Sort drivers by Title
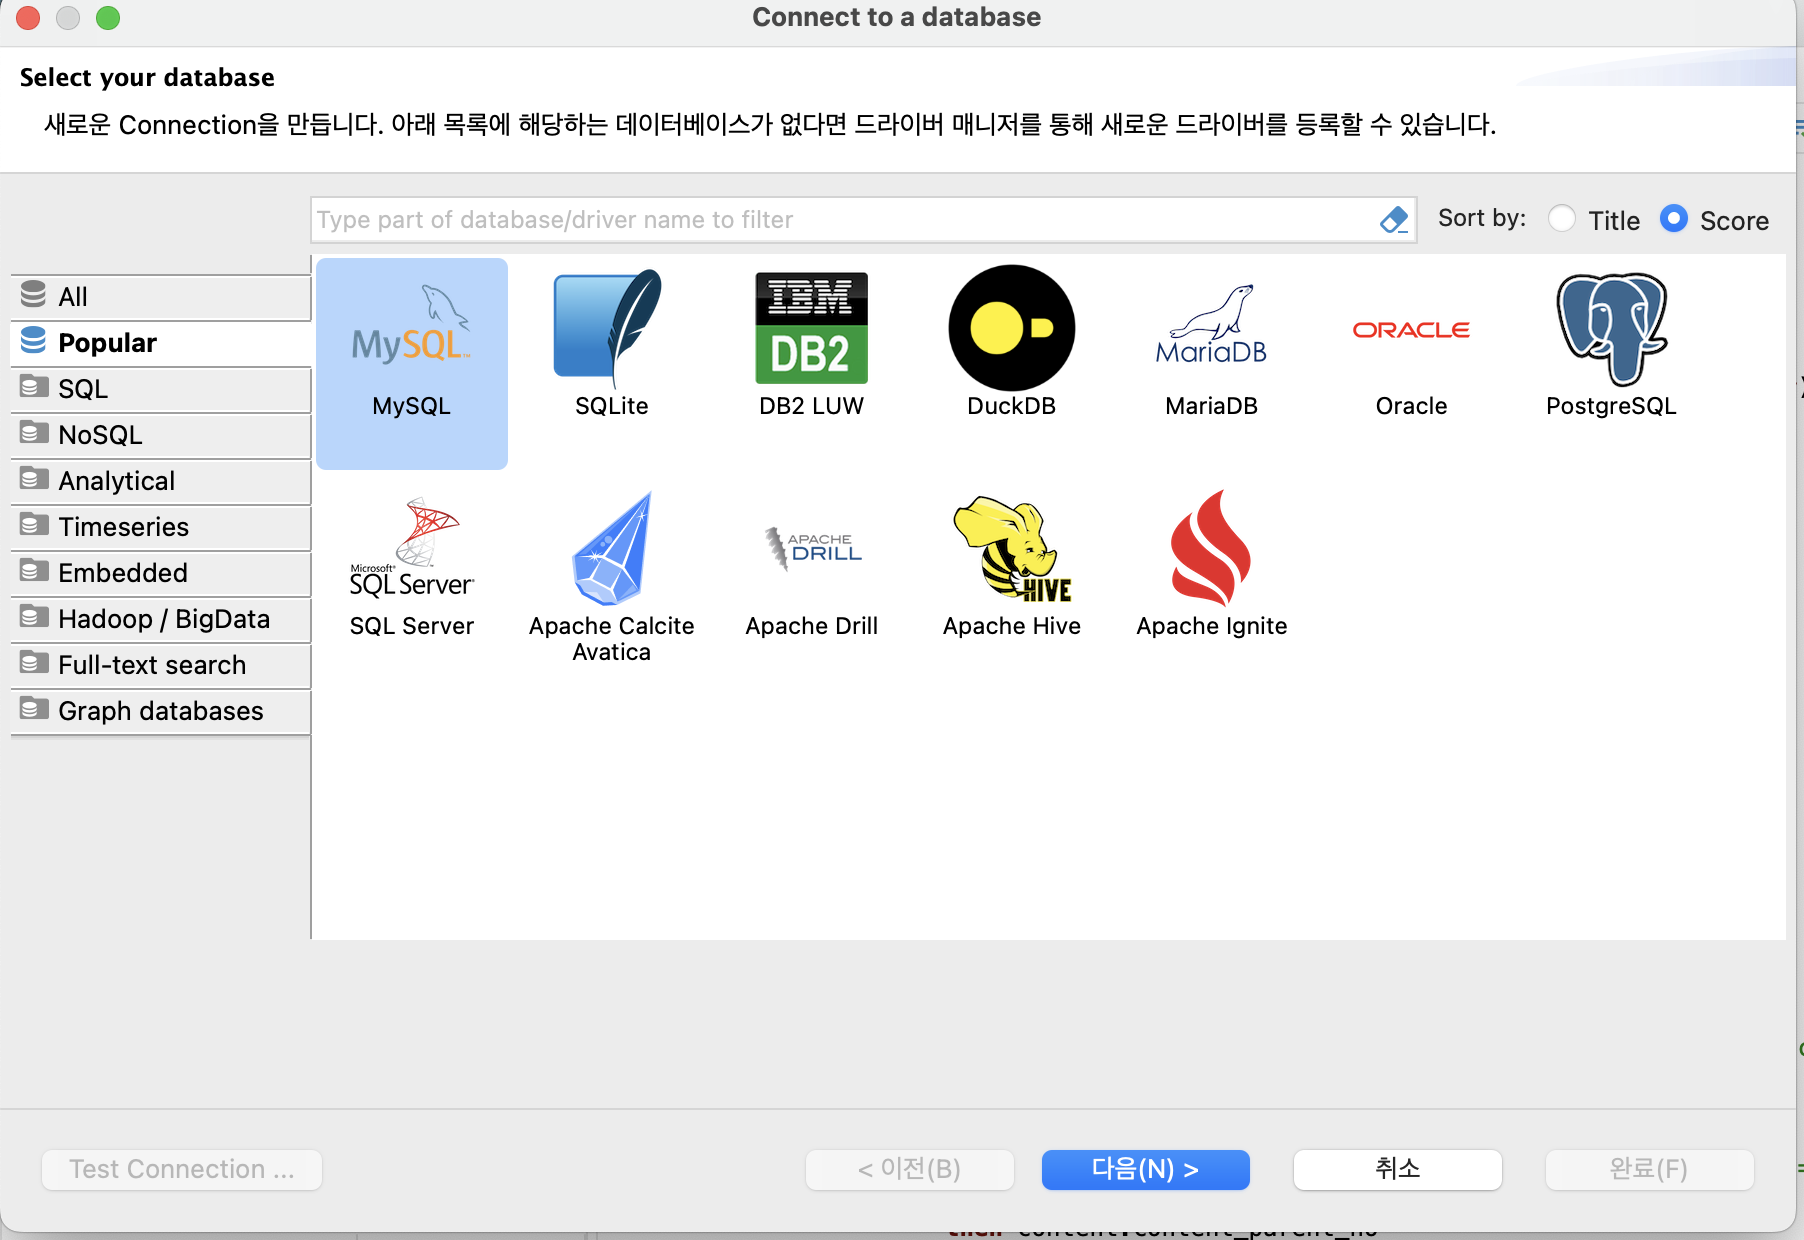 [1562, 219]
